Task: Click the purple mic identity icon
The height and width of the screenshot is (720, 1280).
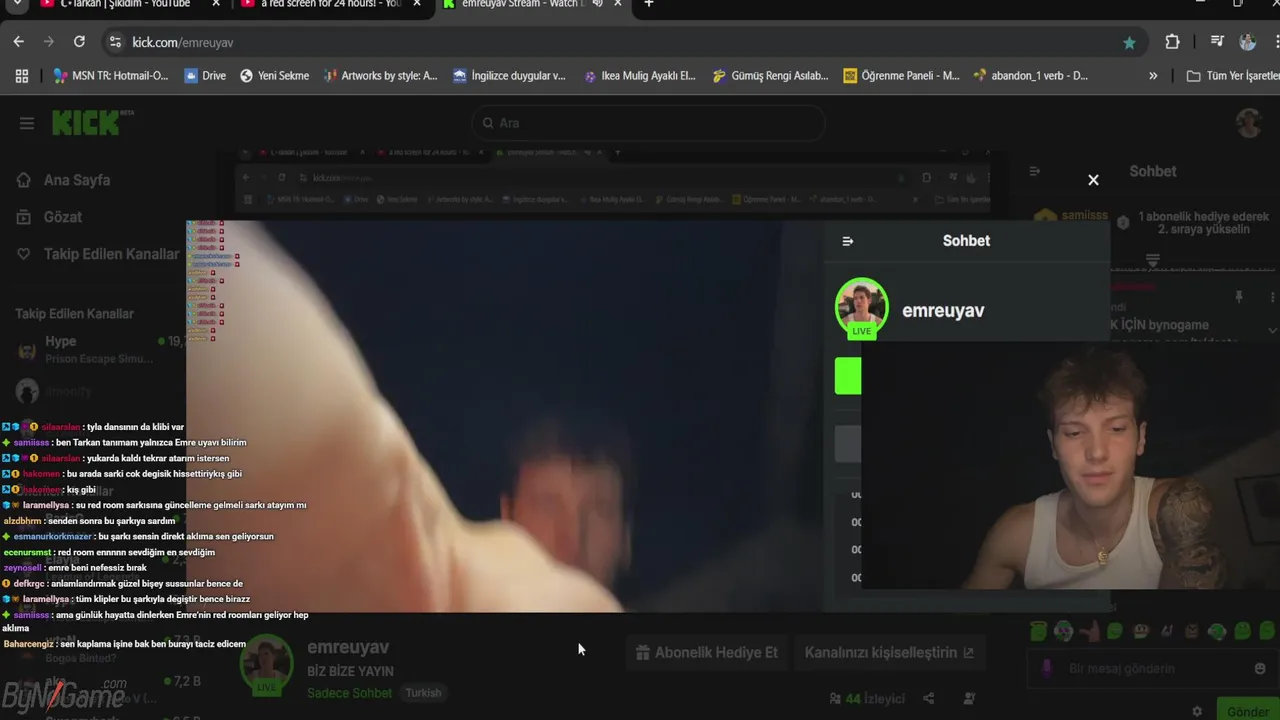Action: [1047, 668]
